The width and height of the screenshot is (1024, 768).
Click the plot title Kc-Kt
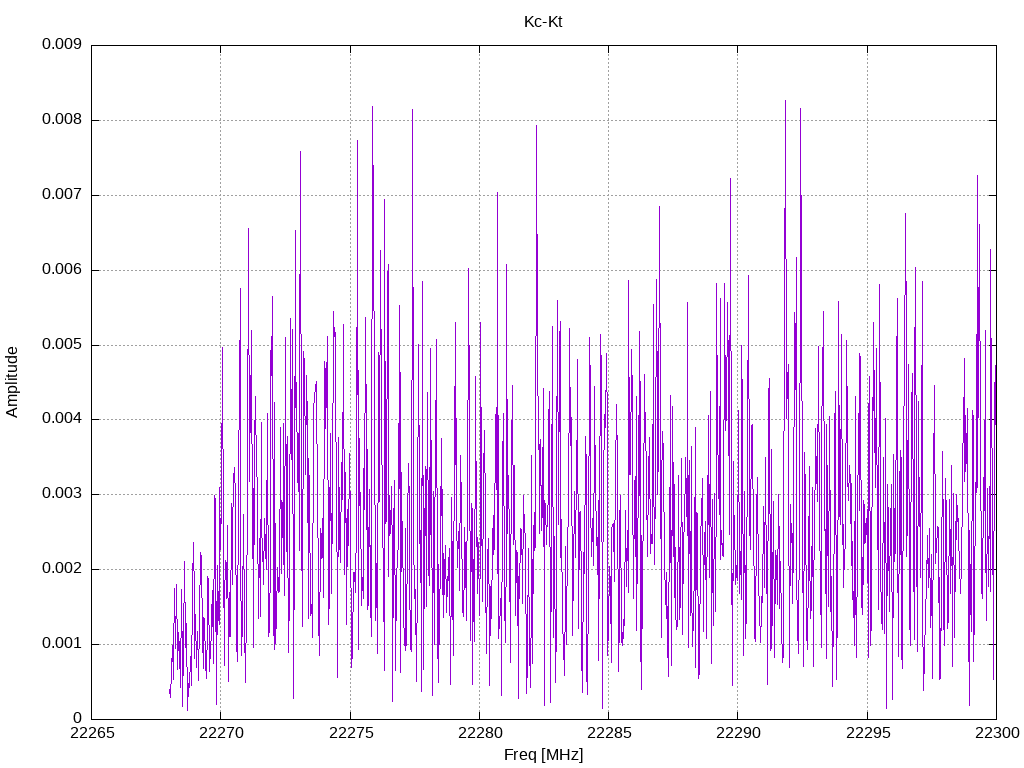click(543, 22)
